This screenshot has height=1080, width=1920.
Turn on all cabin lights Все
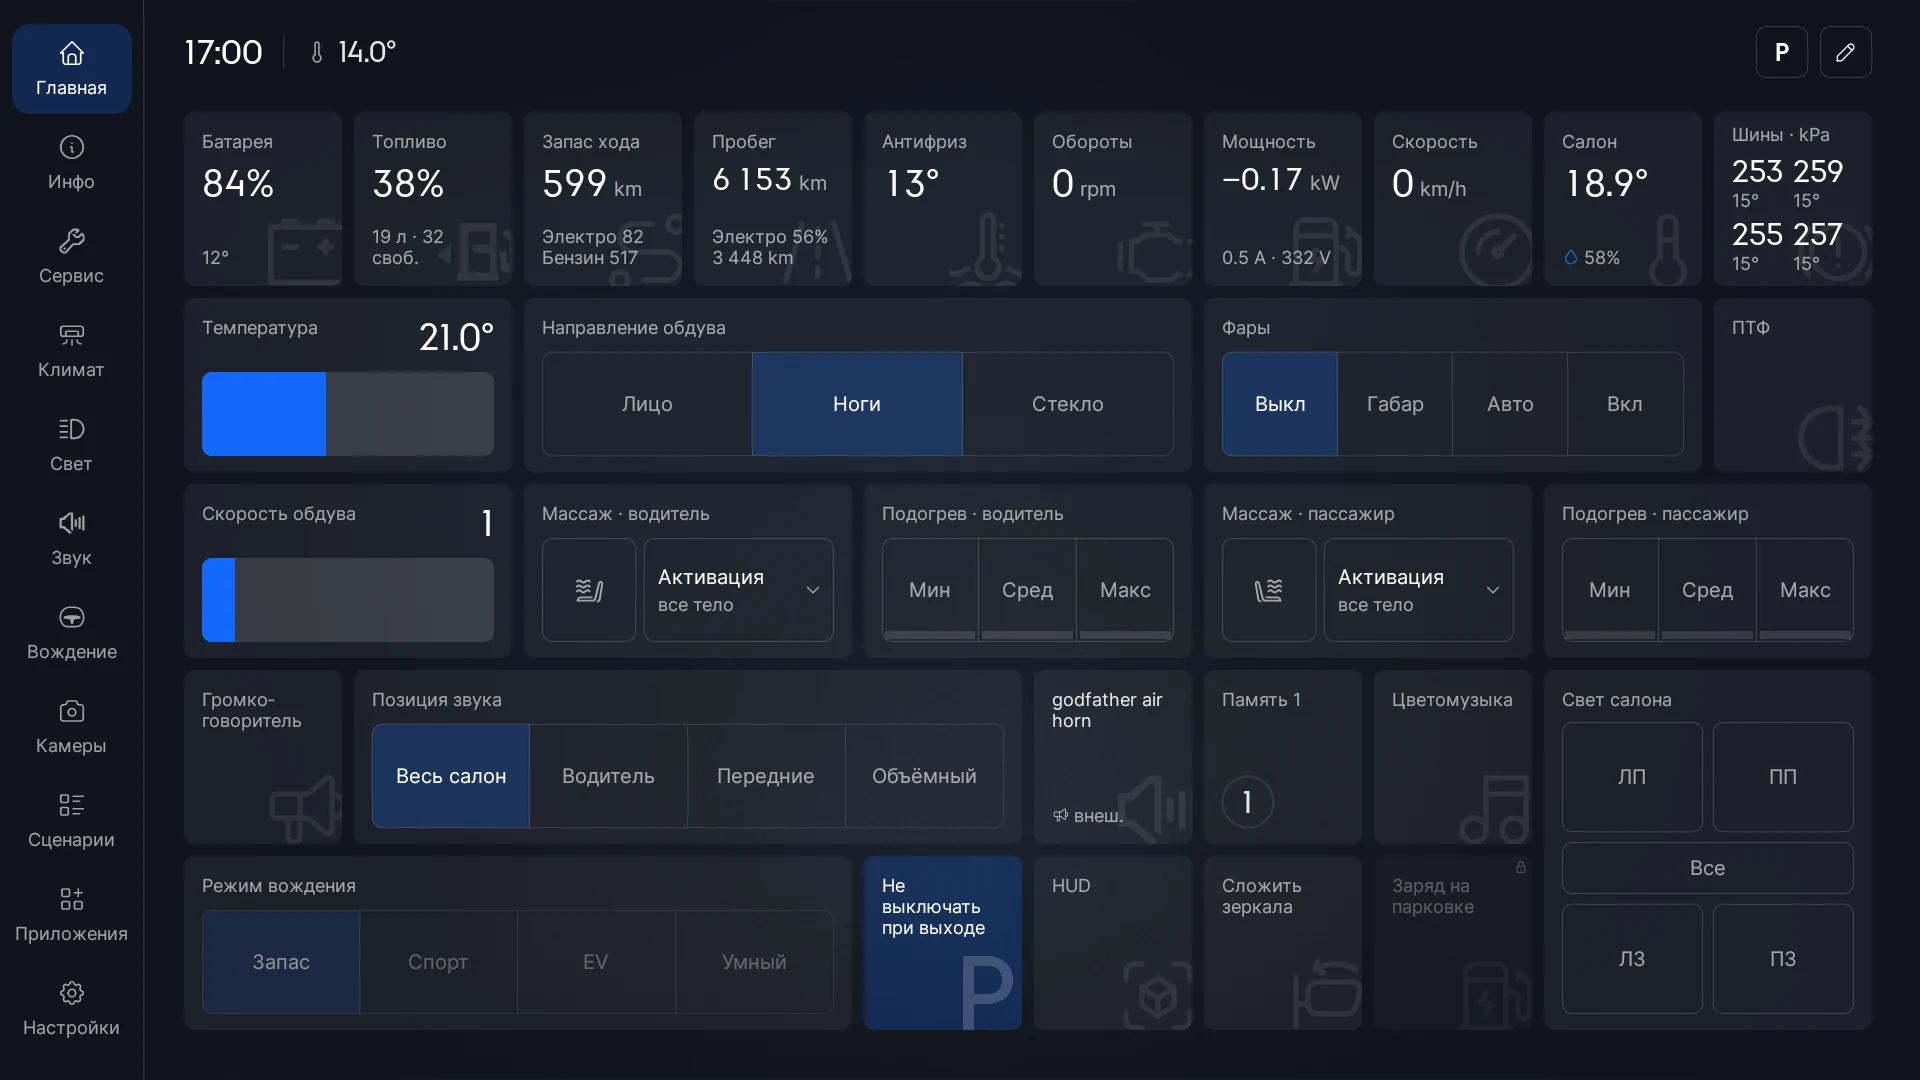pyautogui.click(x=1707, y=868)
